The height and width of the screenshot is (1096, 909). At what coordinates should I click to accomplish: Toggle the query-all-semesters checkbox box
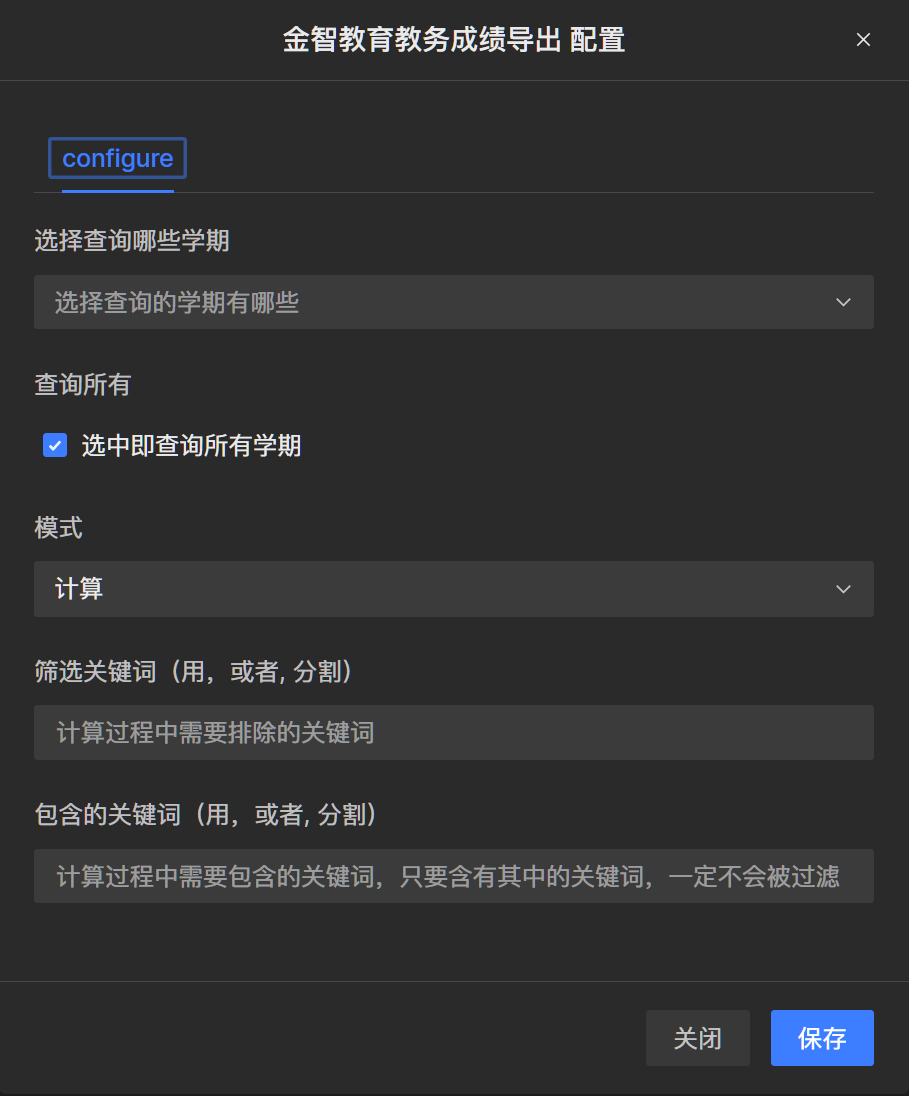click(55, 445)
